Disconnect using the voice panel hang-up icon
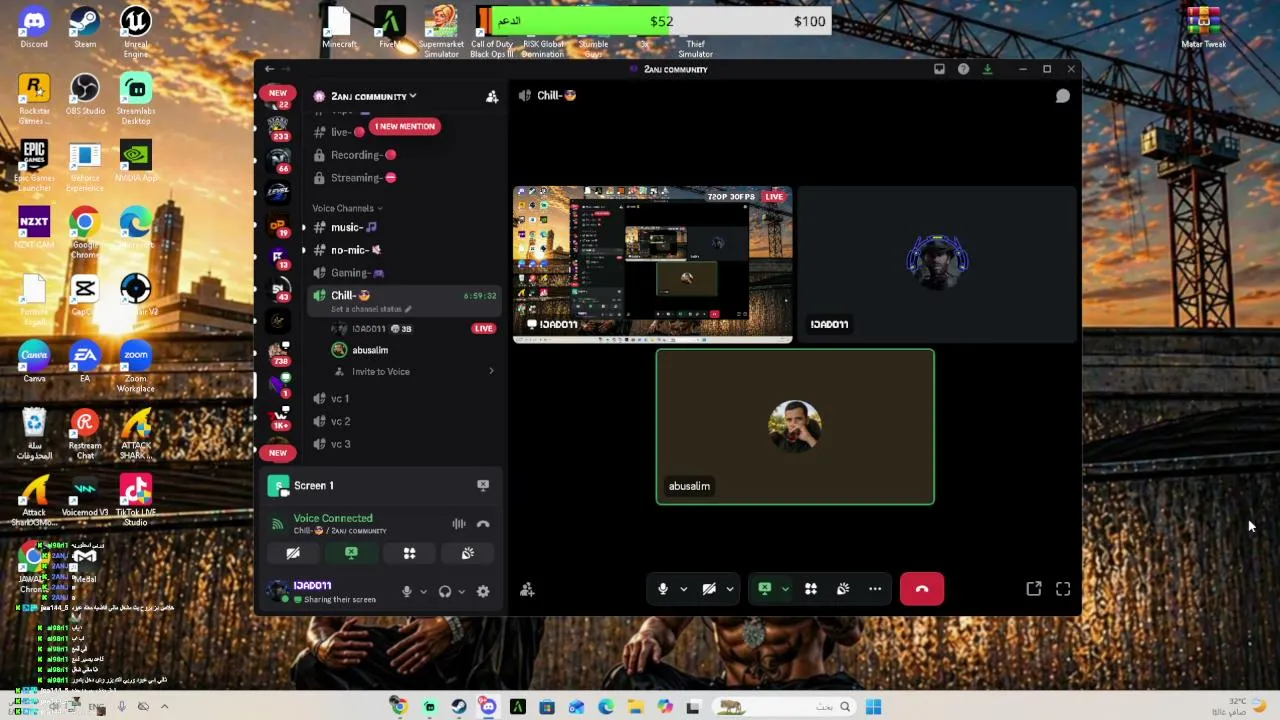Image resolution: width=1280 pixels, height=720 pixels. 483,524
